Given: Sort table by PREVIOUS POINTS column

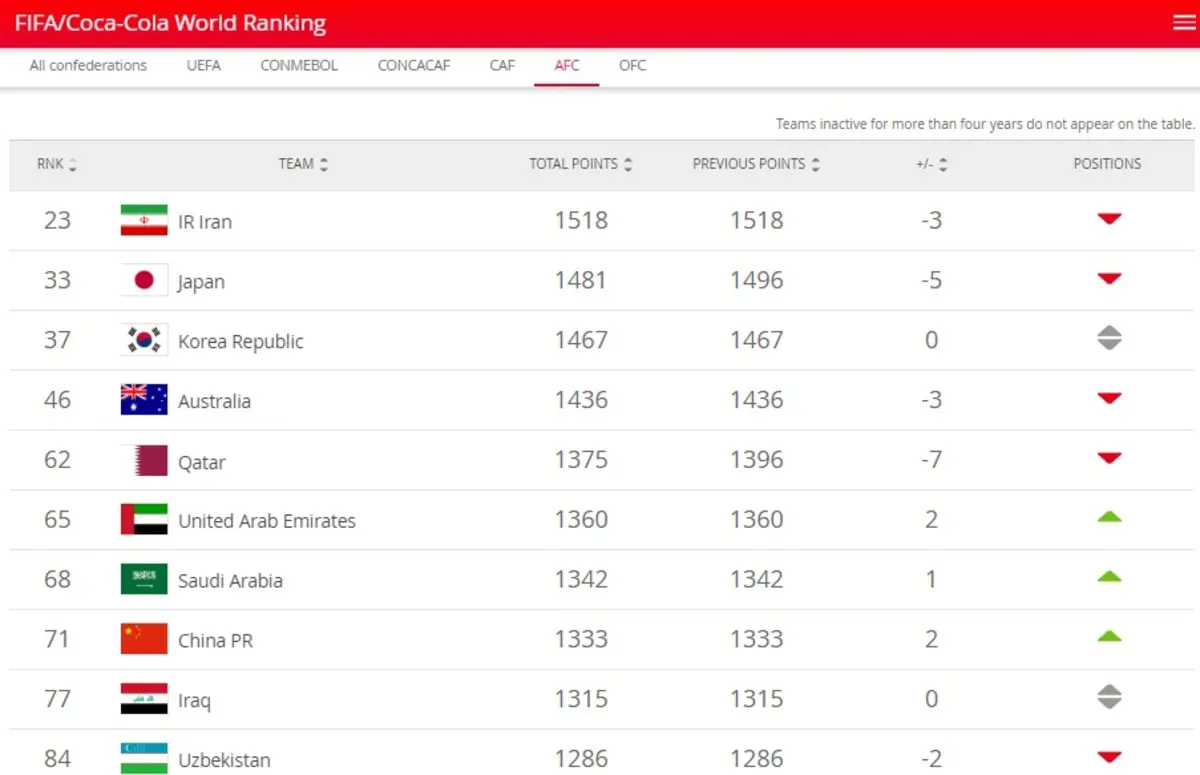Looking at the screenshot, I should pos(756,164).
